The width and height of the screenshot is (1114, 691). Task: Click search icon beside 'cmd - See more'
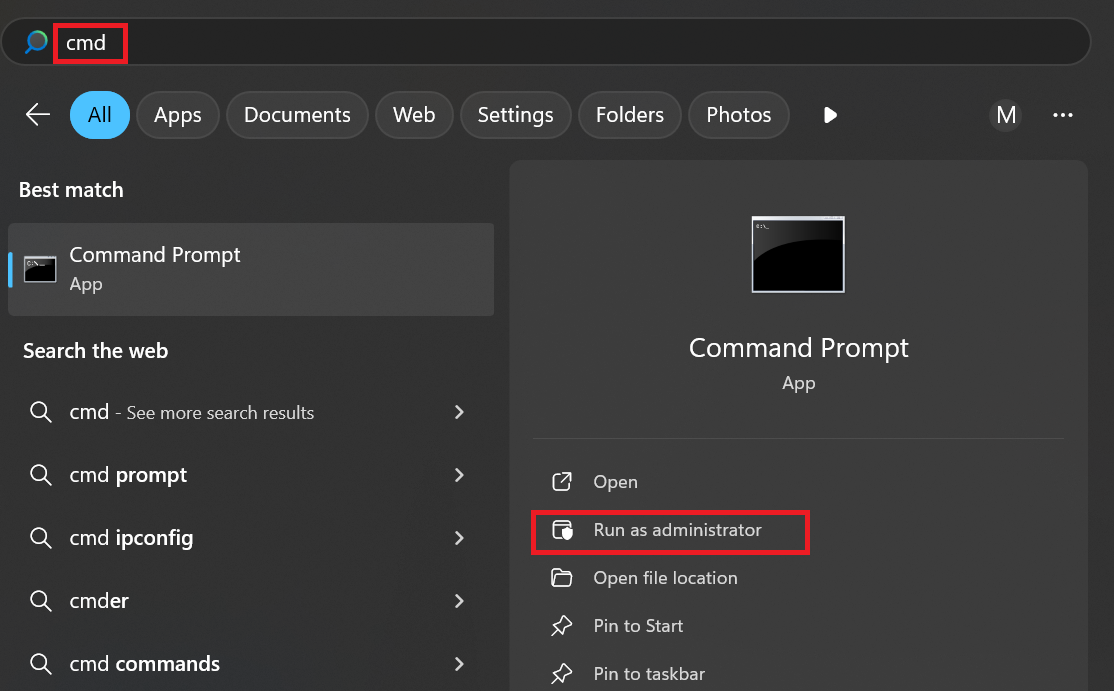40,413
